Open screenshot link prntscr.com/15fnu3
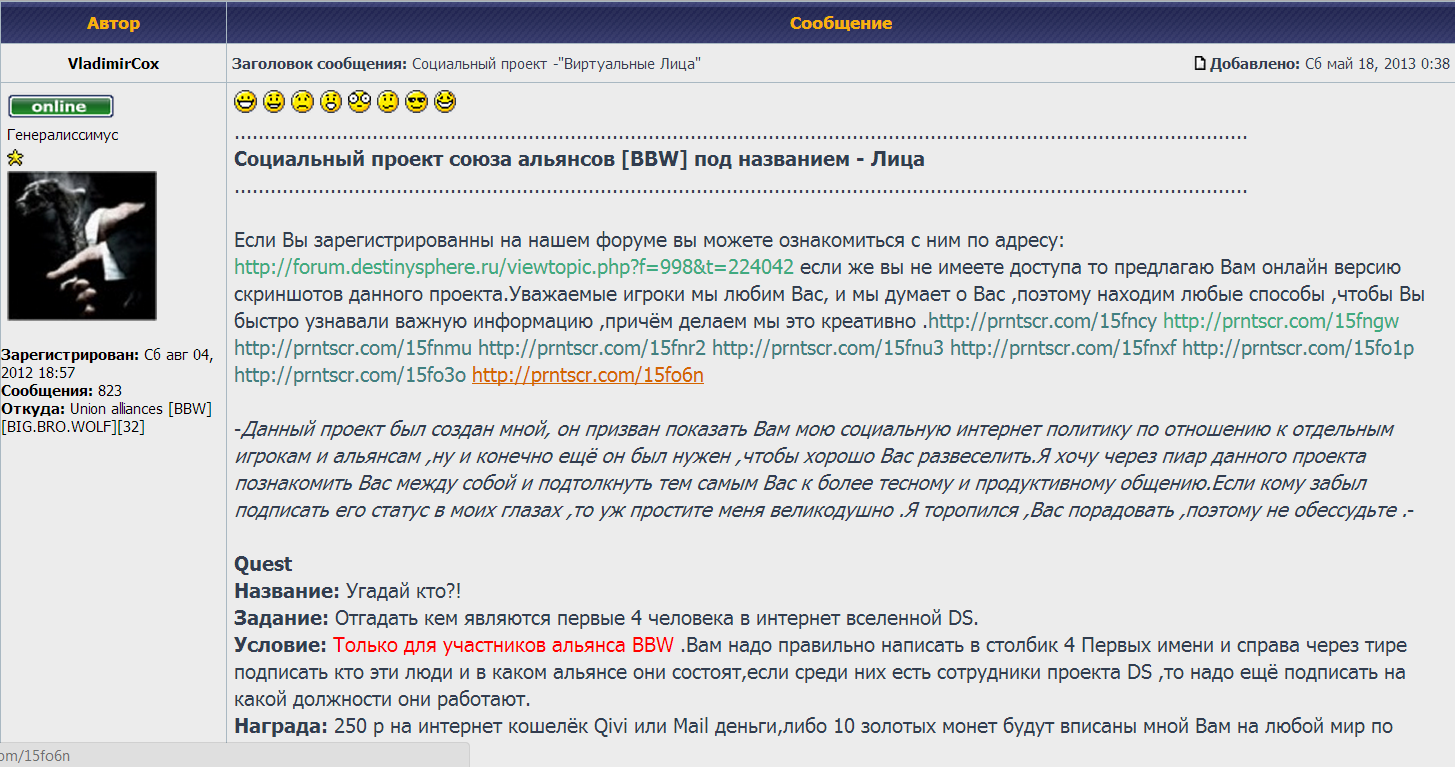The width and height of the screenshot is (1455, 767). pos(828,348)
